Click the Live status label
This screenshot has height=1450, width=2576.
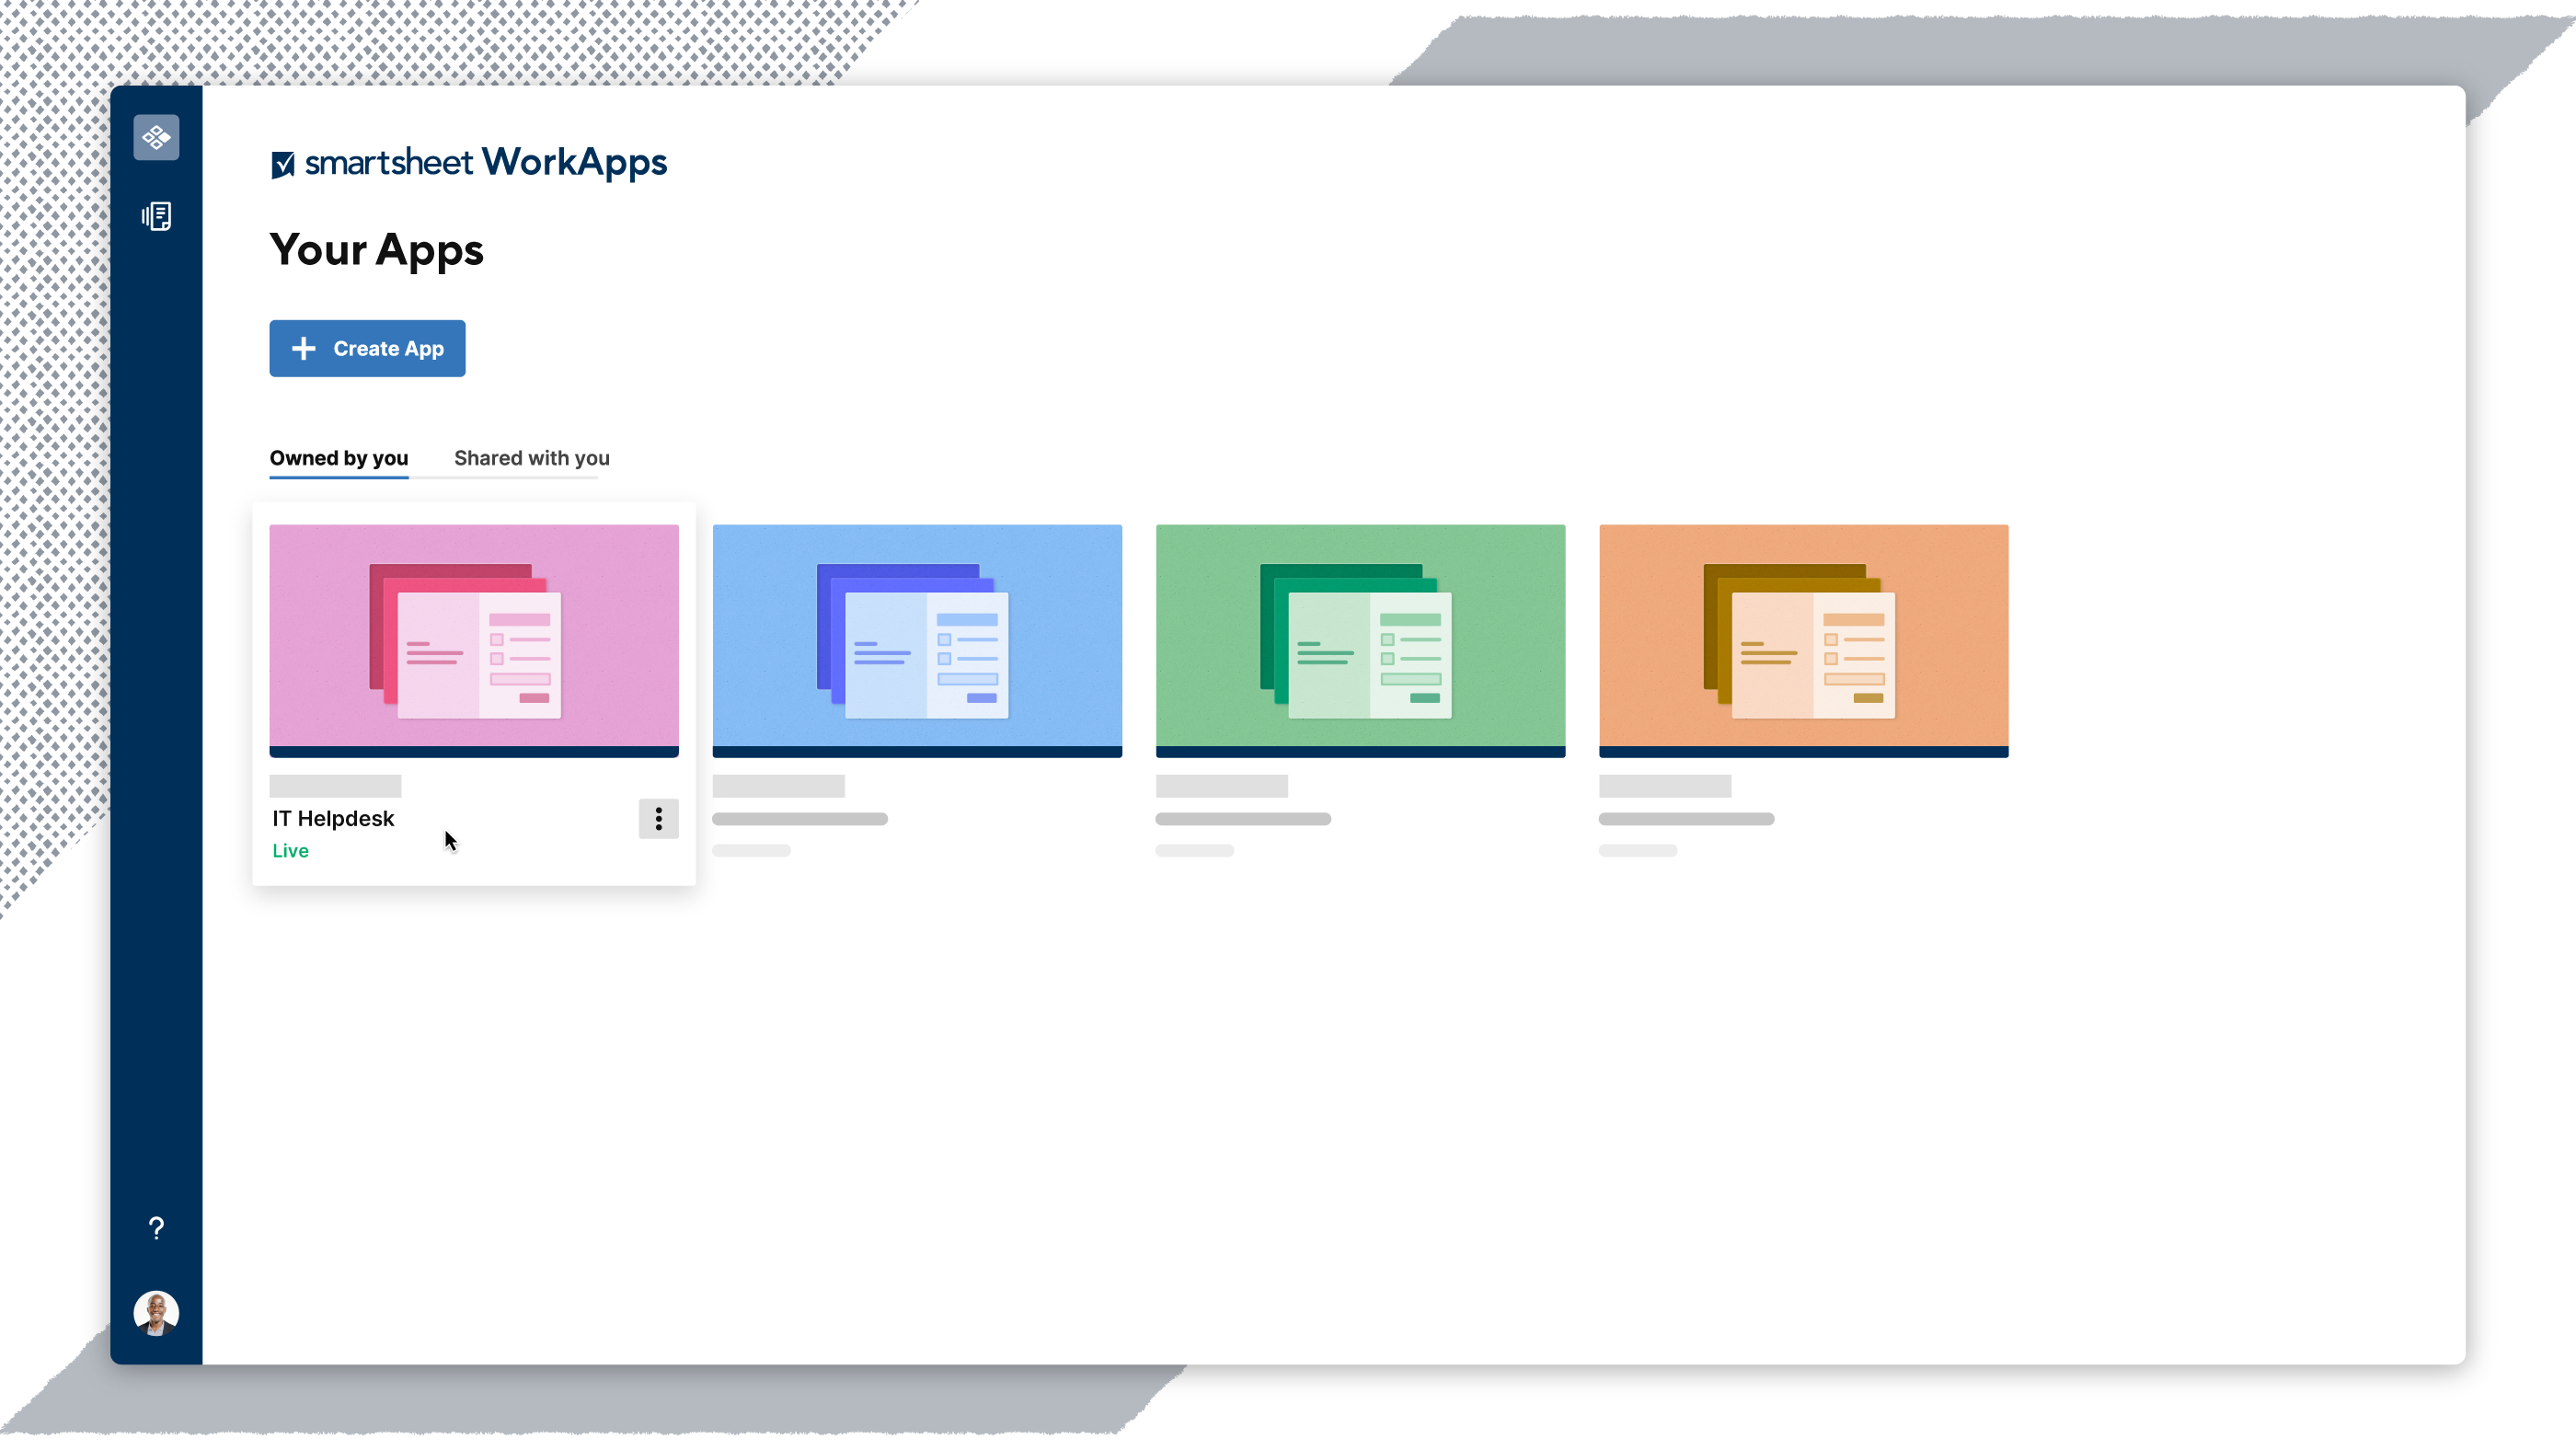pos(290,851)
